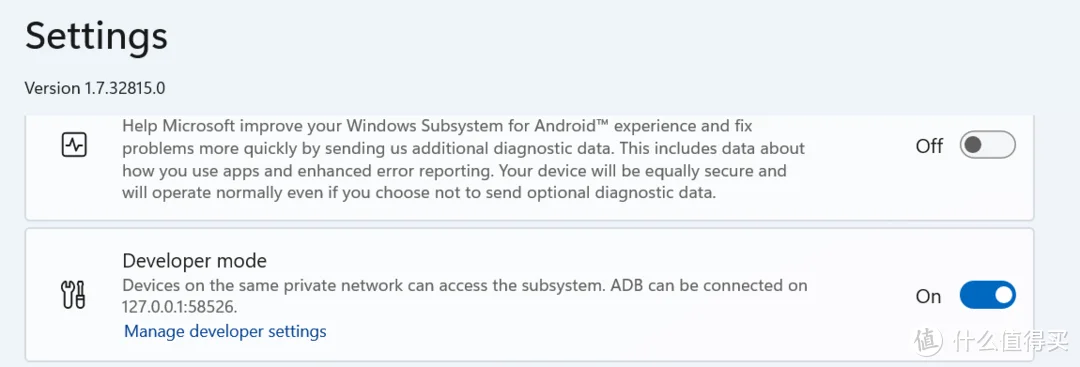Image resolution: width=1080 pixels, height=367 pixels.
Task: Click the On label beside developer switch
Action: [928, 296]
